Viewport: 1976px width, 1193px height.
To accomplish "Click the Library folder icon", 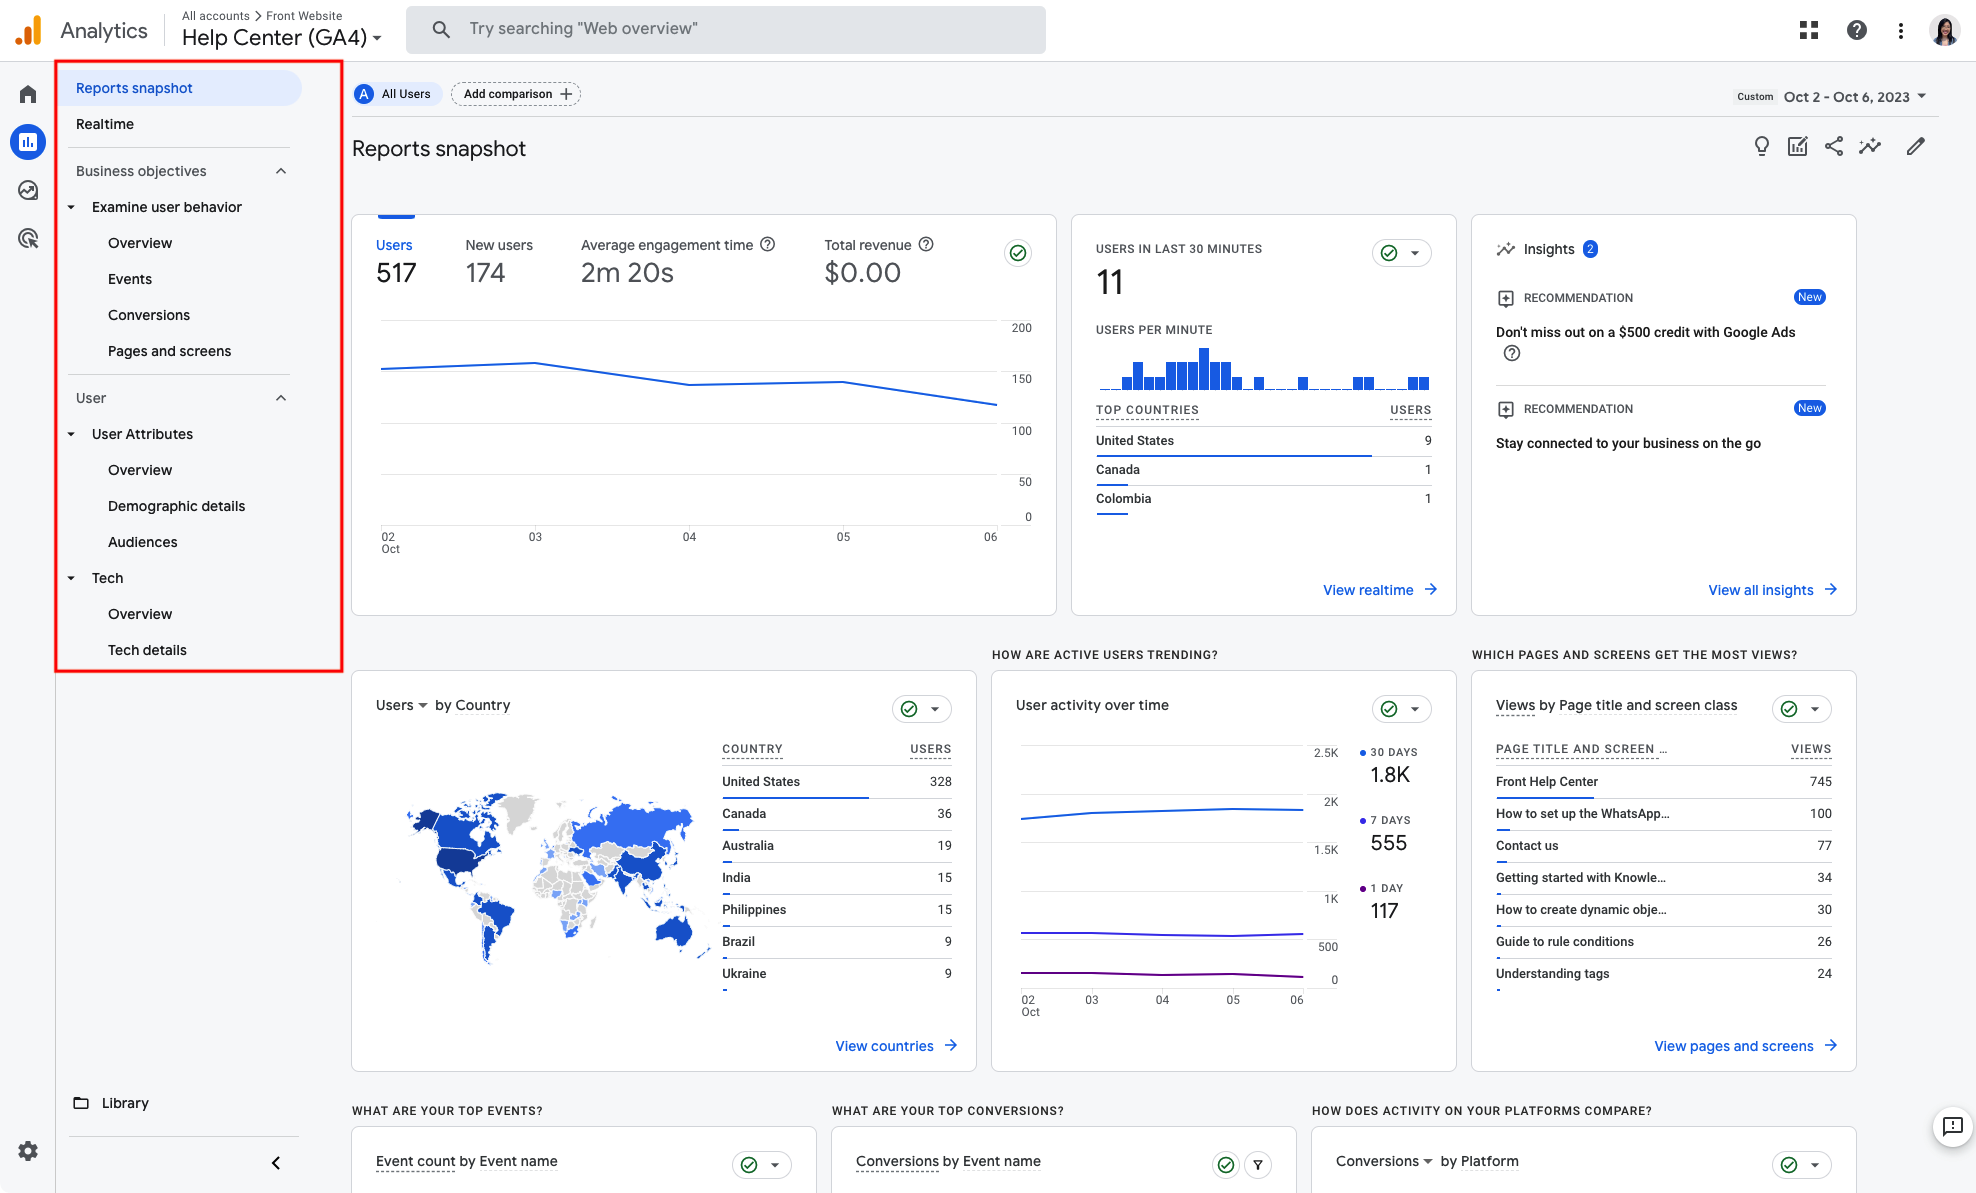I will (x=81, y=1103).
